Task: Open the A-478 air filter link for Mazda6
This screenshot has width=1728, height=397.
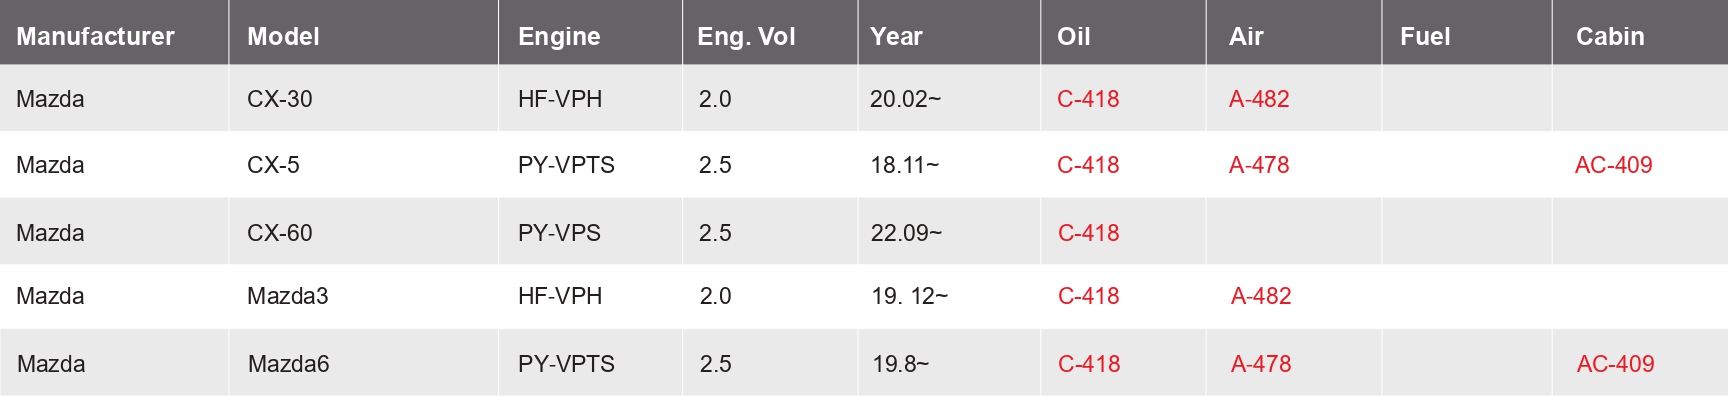Action: coord(1261,364)
